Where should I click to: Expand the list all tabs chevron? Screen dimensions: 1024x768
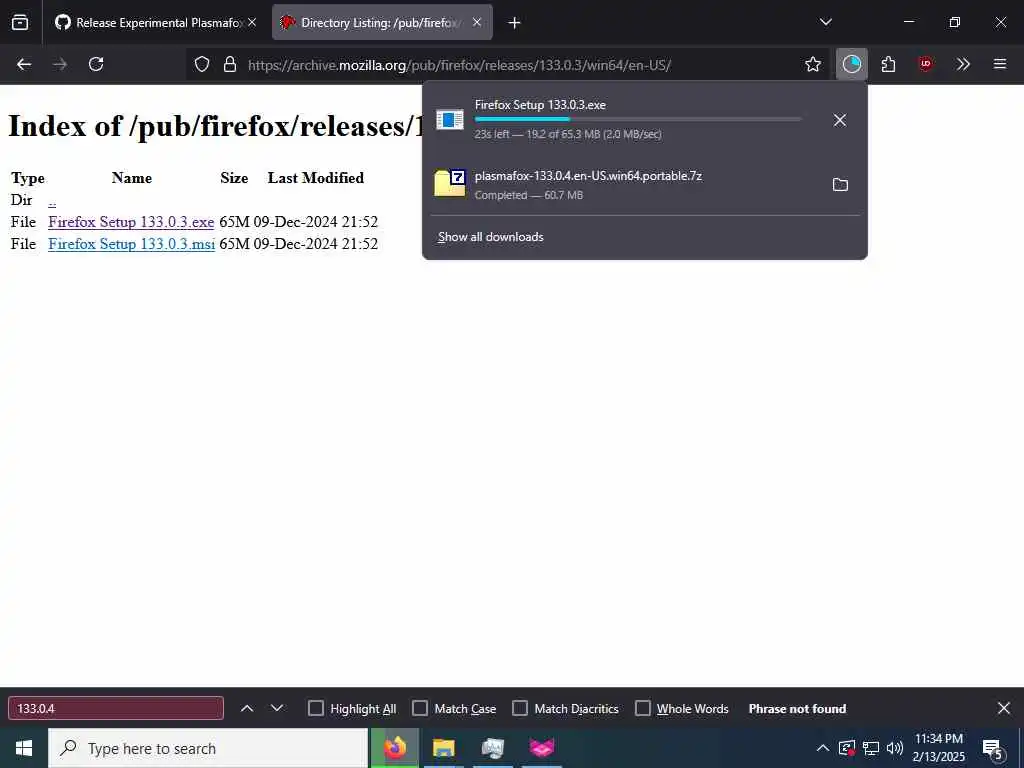(x=825, y=22)
